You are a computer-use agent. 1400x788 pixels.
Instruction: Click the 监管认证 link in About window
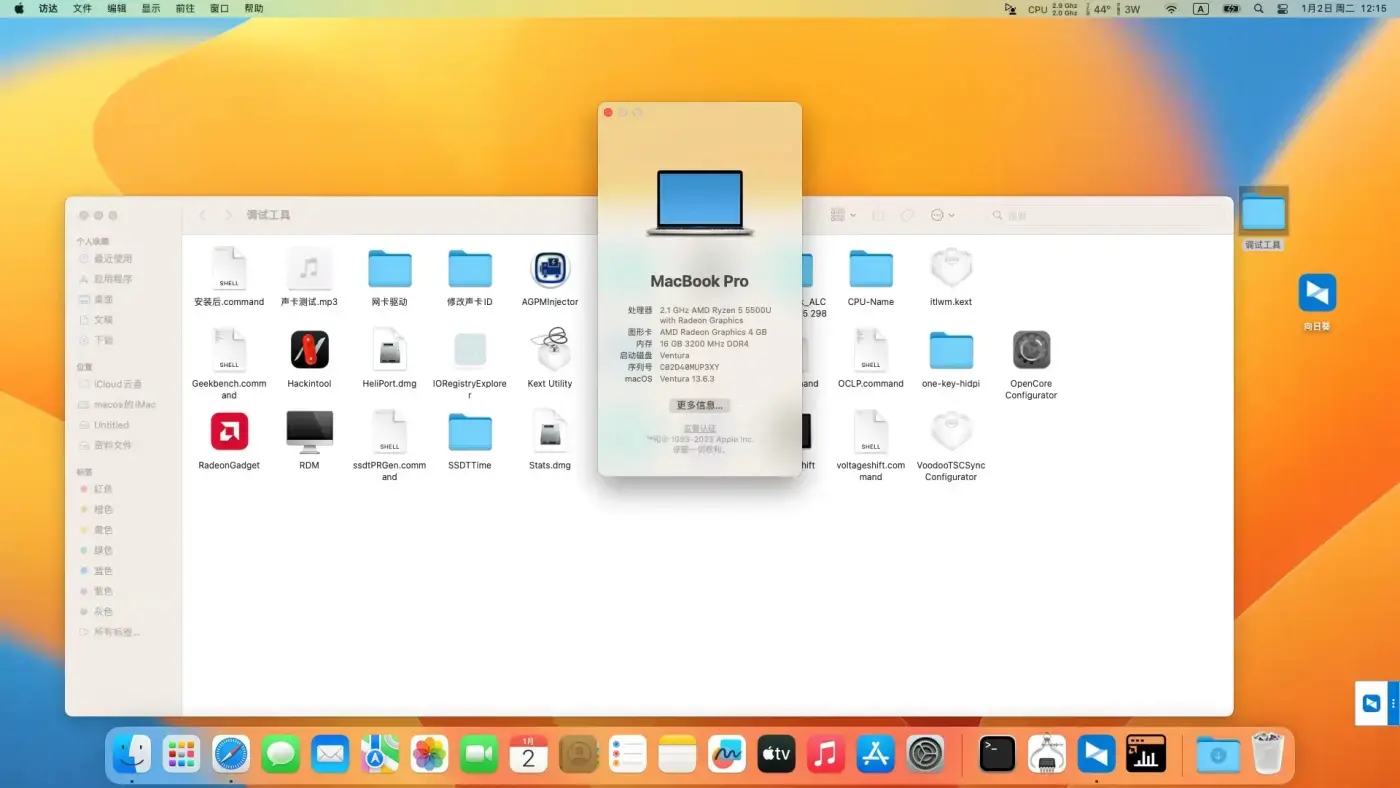click(699, 427)
